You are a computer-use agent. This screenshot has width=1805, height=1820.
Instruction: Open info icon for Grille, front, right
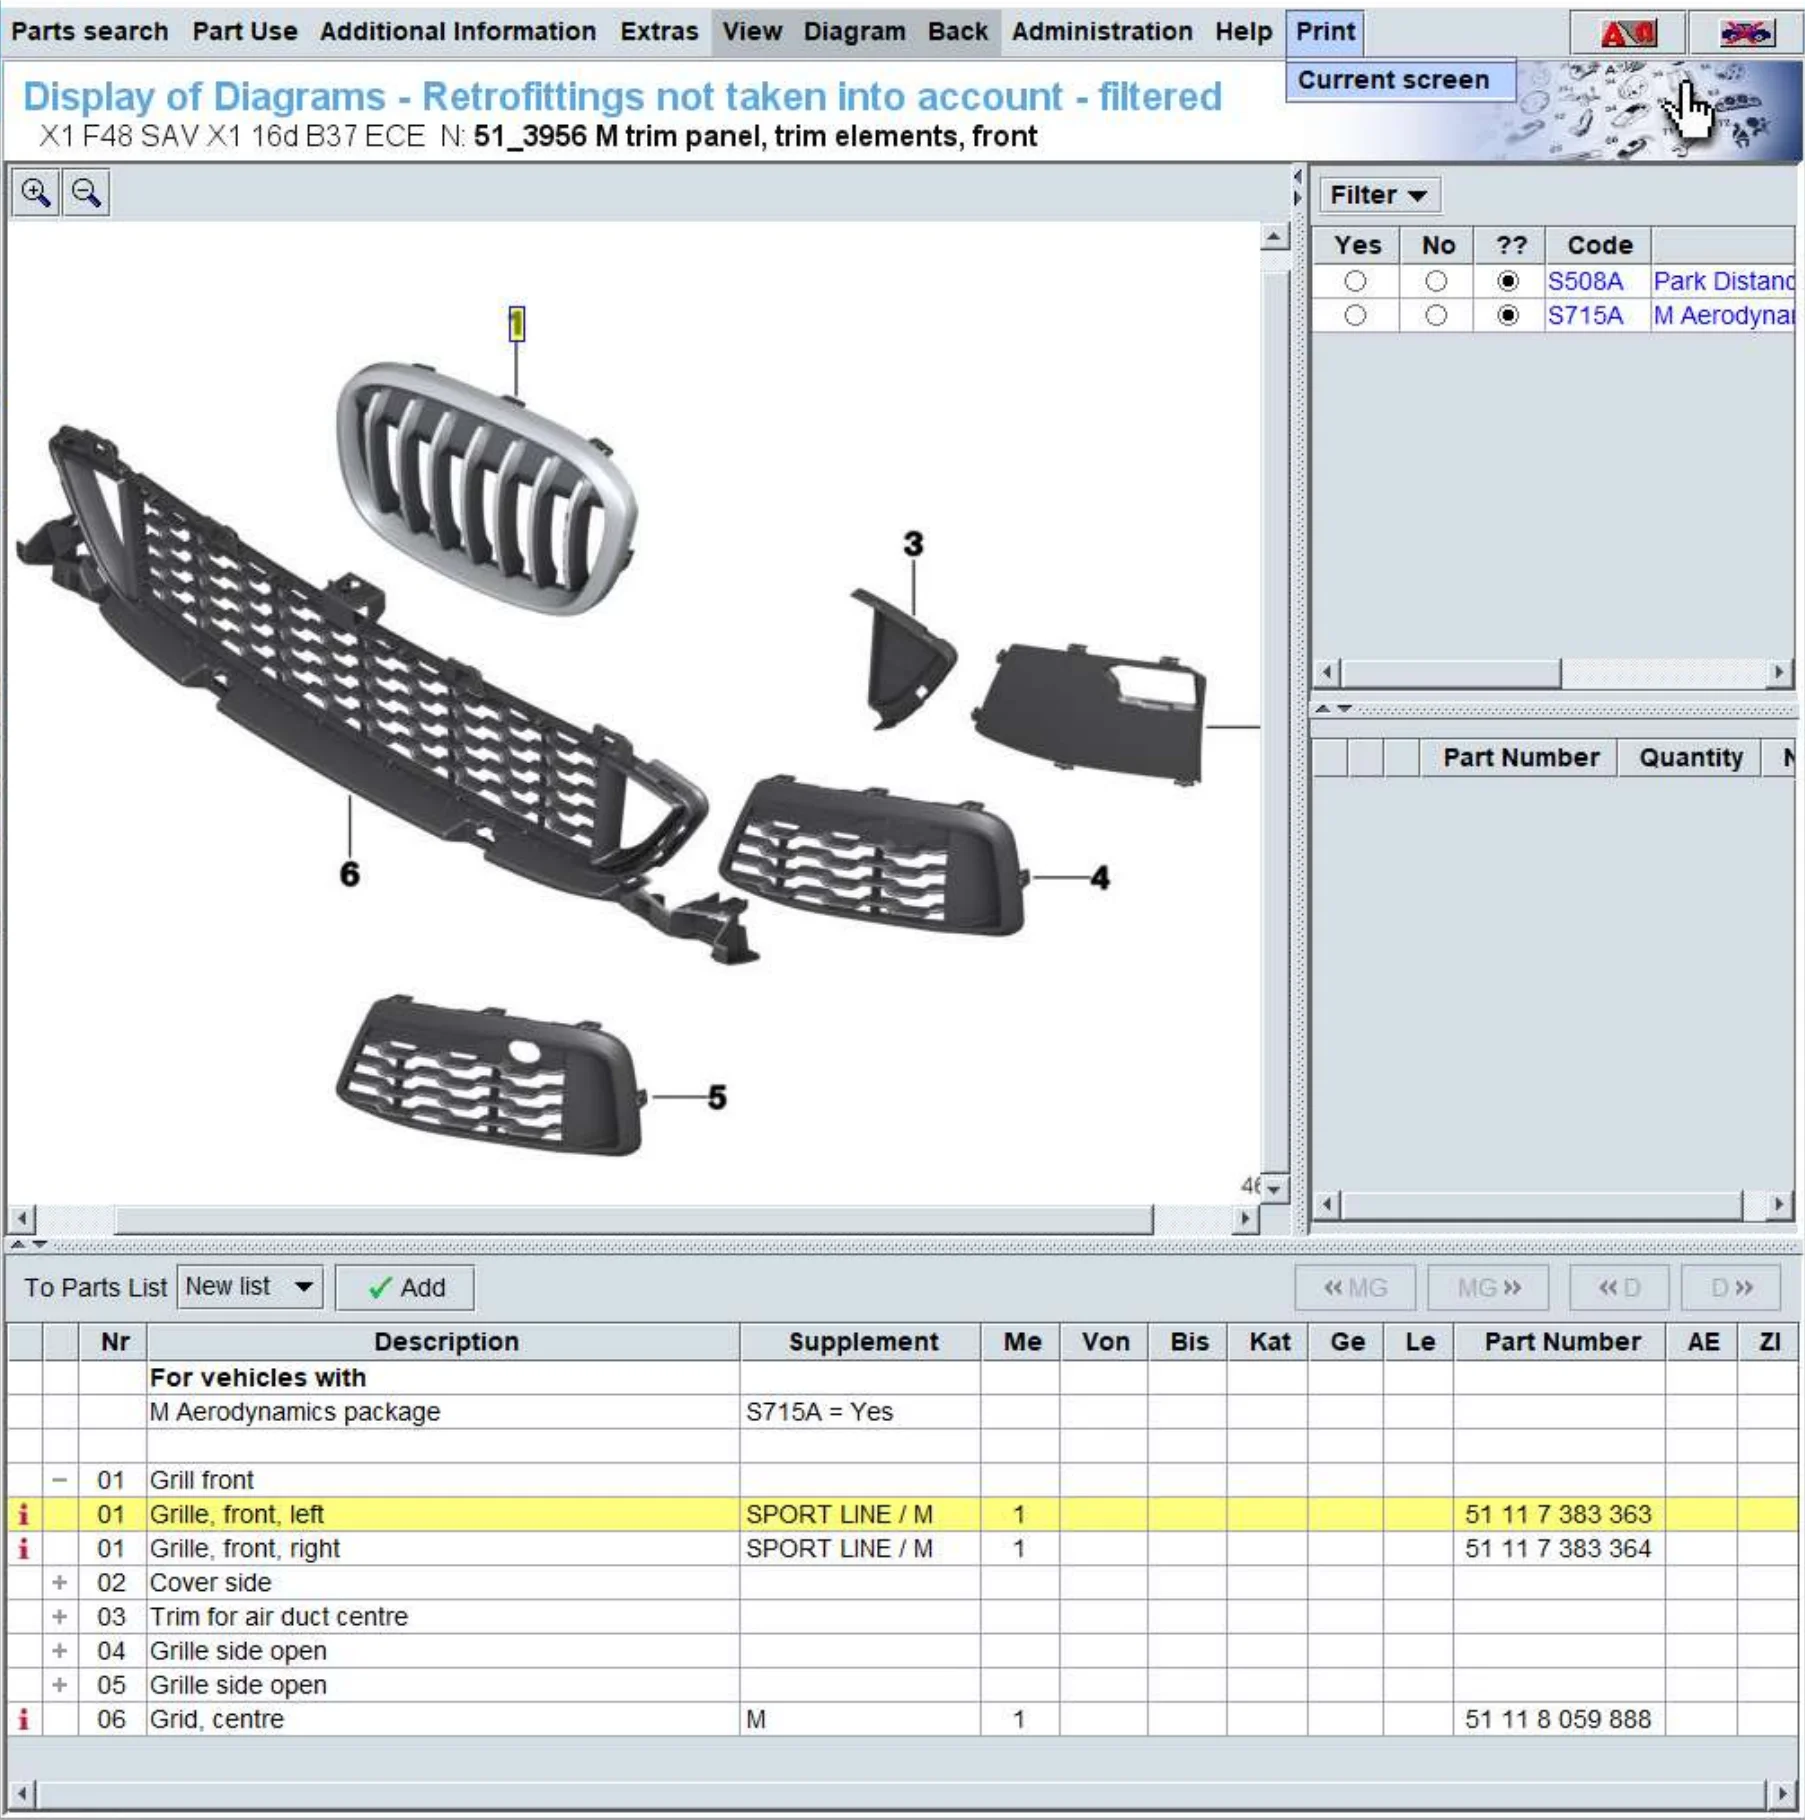(23, 1548)
